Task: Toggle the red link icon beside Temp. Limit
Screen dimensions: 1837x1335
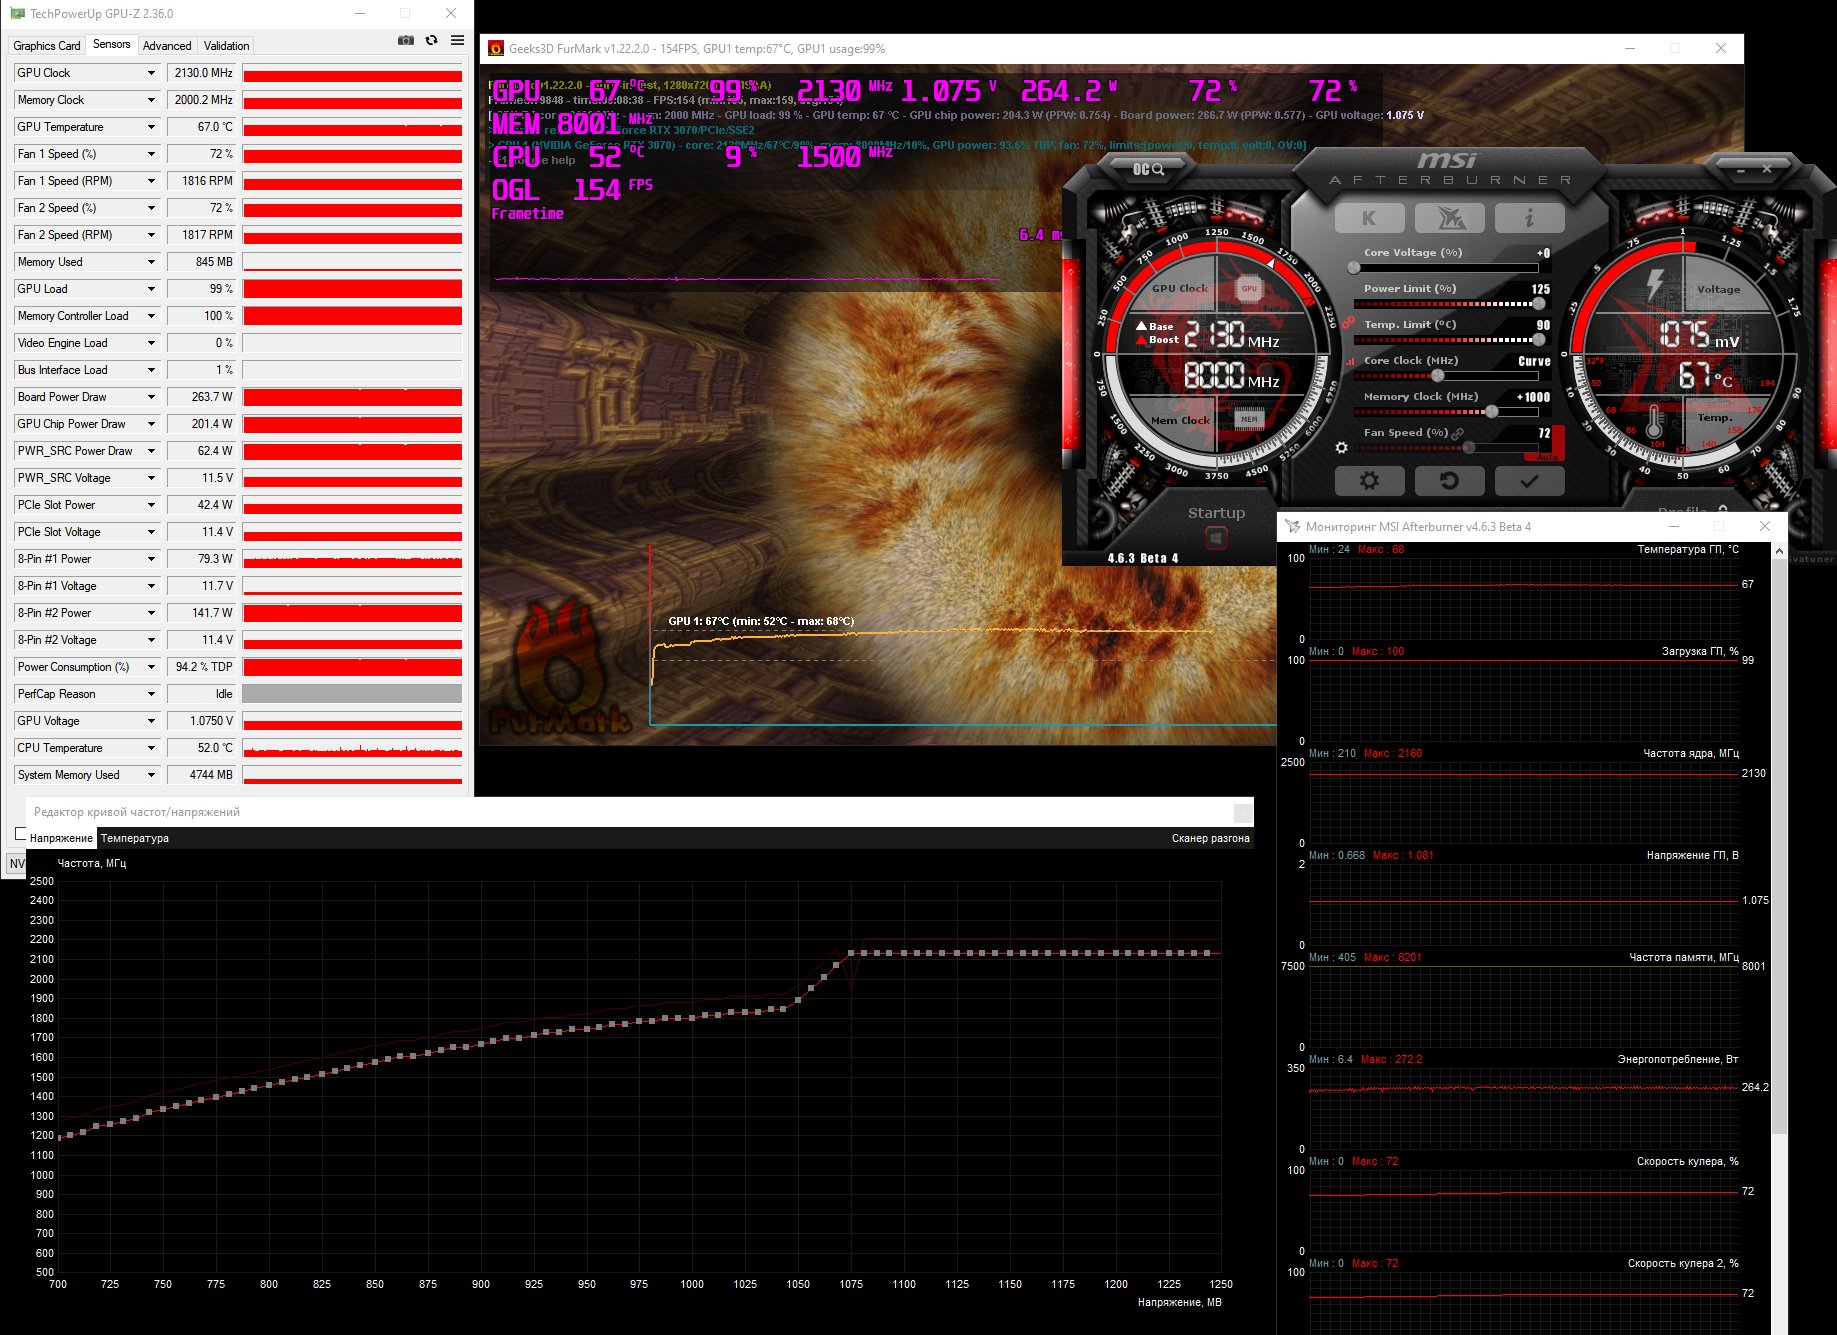Action: click(x=1349, y=323)
